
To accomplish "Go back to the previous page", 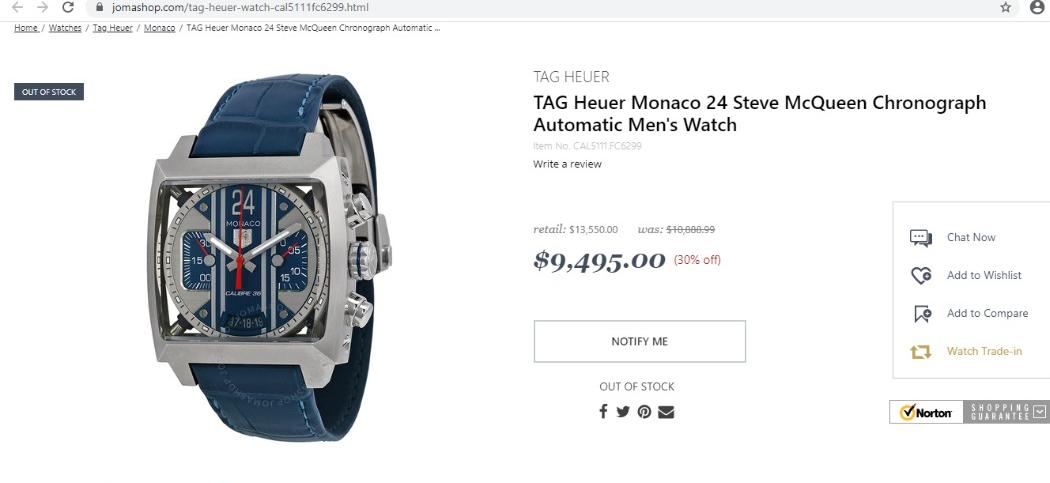I will [x=17, y=7].
